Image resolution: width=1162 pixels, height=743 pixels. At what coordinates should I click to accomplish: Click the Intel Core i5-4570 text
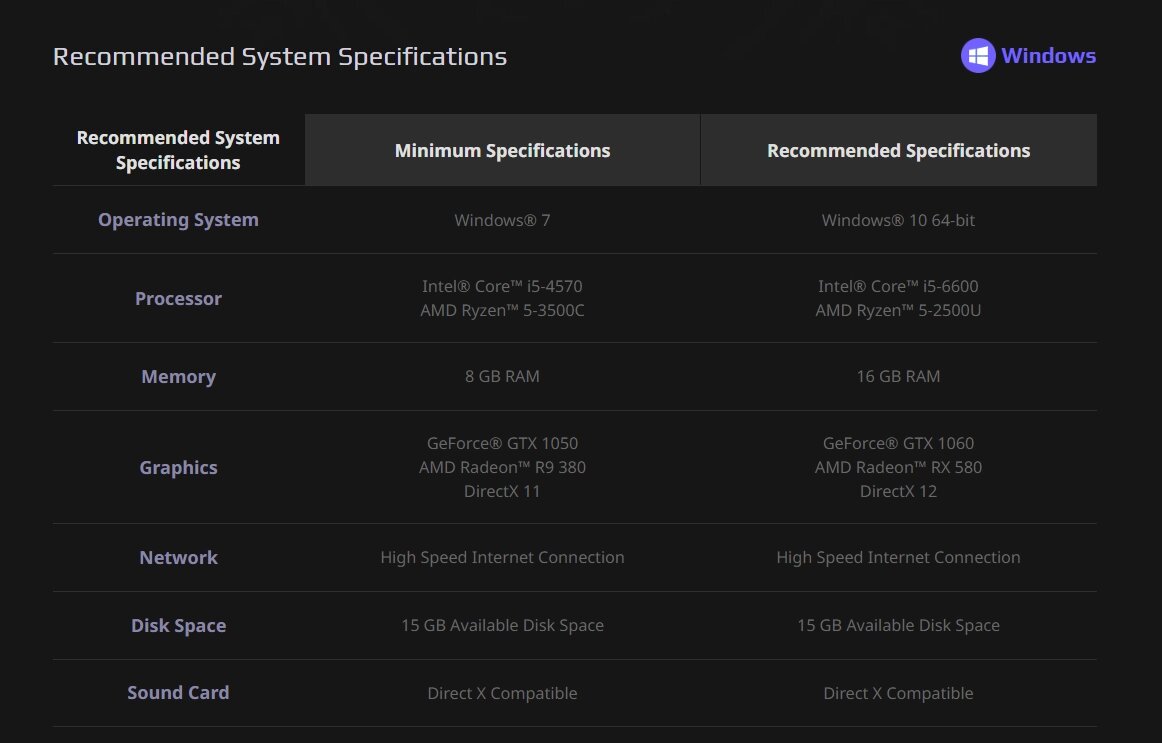coord(502,286)
